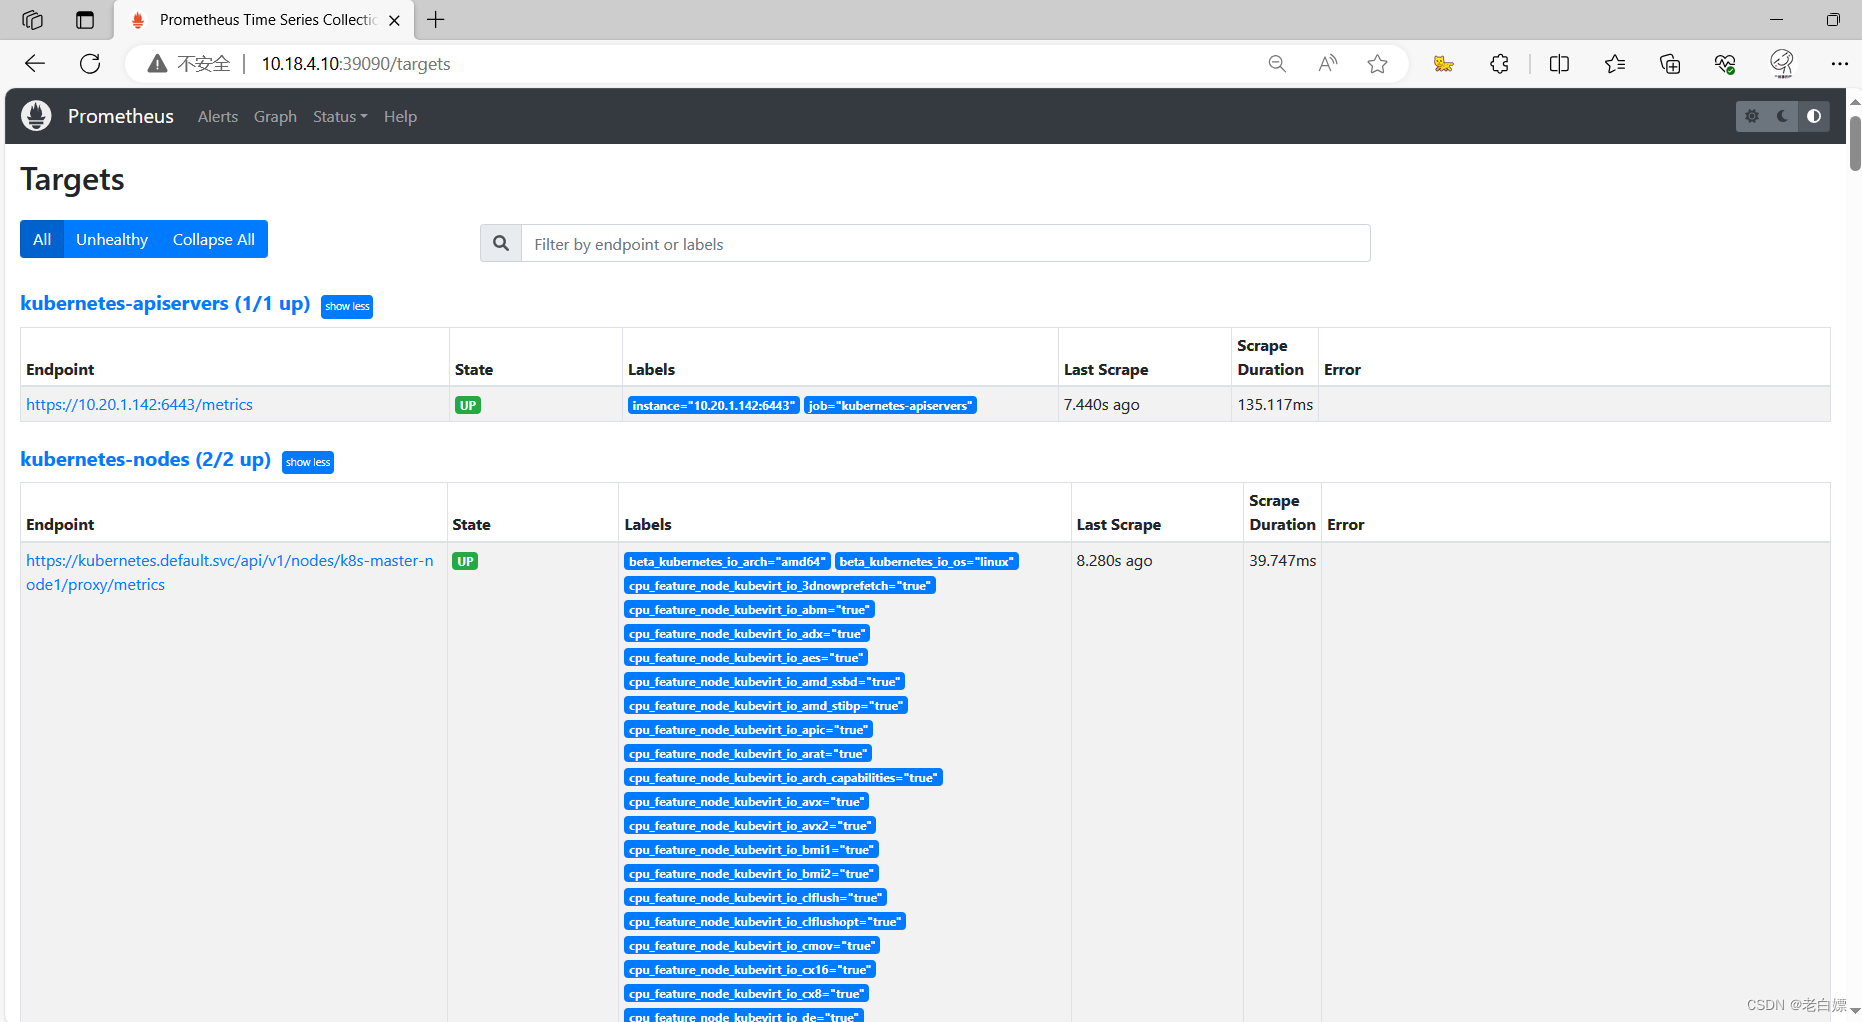
Task: Go back with the browser back arrow
Action: tap(35, 64)
